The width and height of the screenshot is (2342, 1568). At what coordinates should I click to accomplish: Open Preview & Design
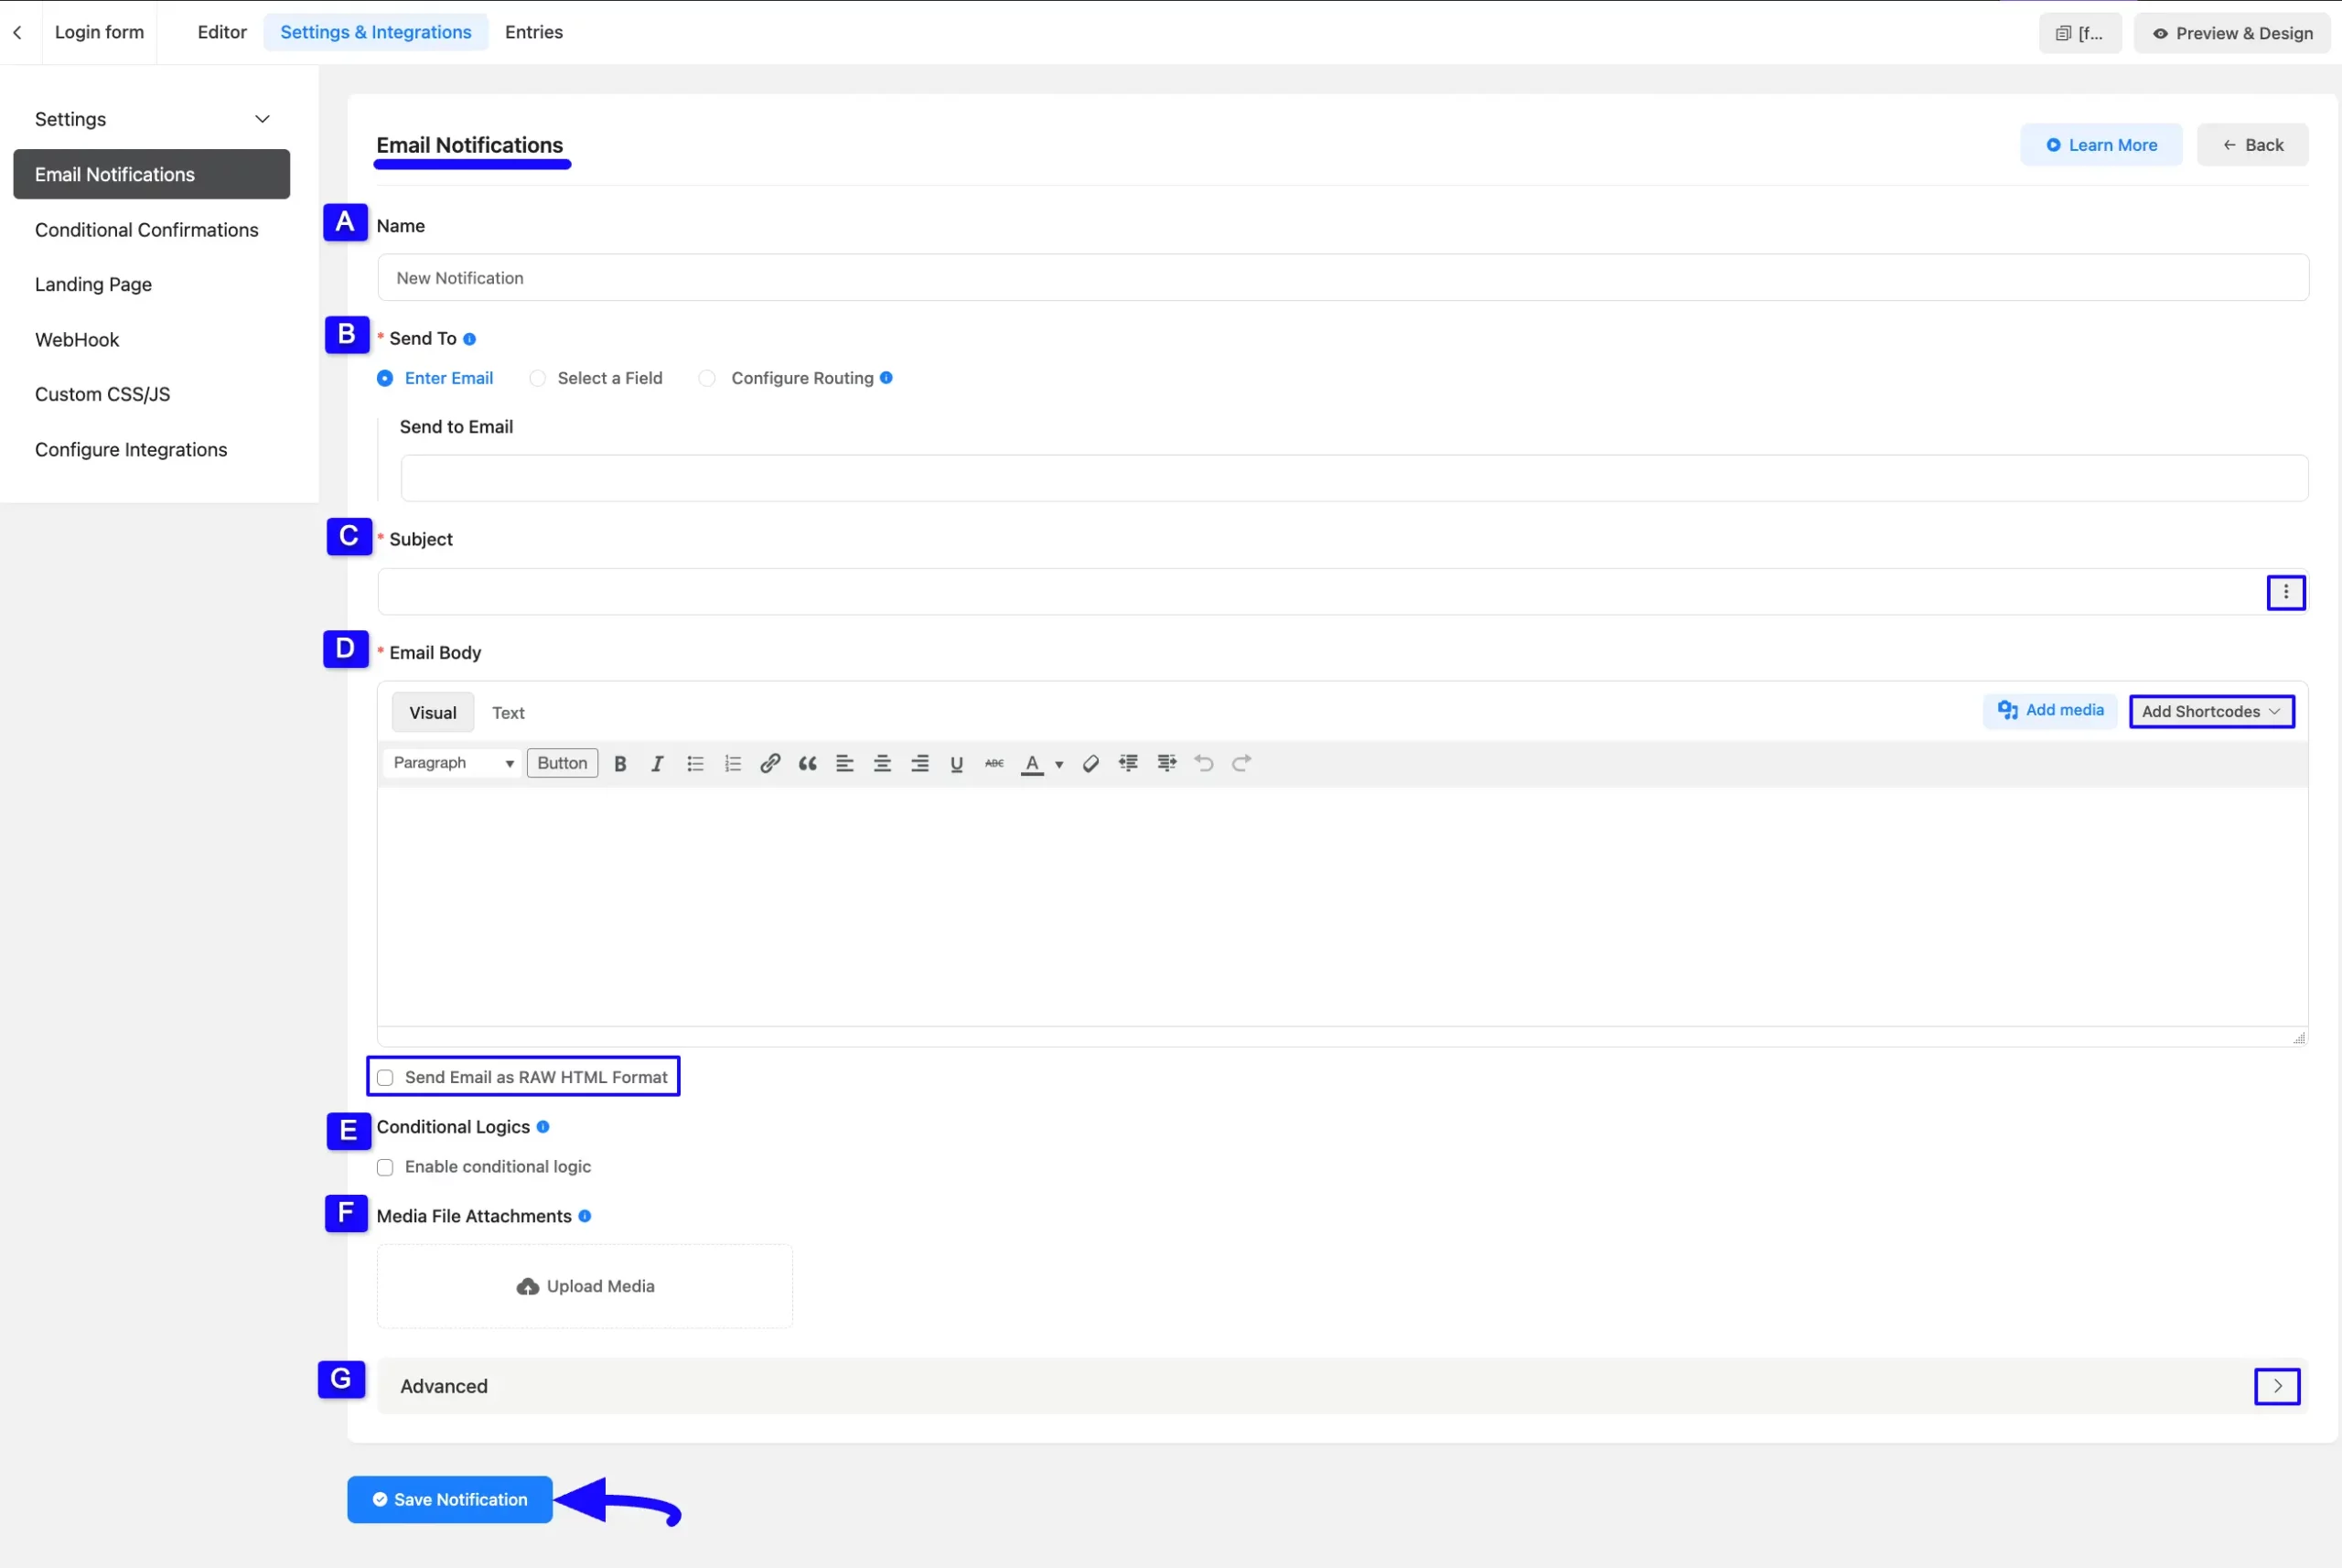(2231, 32)
